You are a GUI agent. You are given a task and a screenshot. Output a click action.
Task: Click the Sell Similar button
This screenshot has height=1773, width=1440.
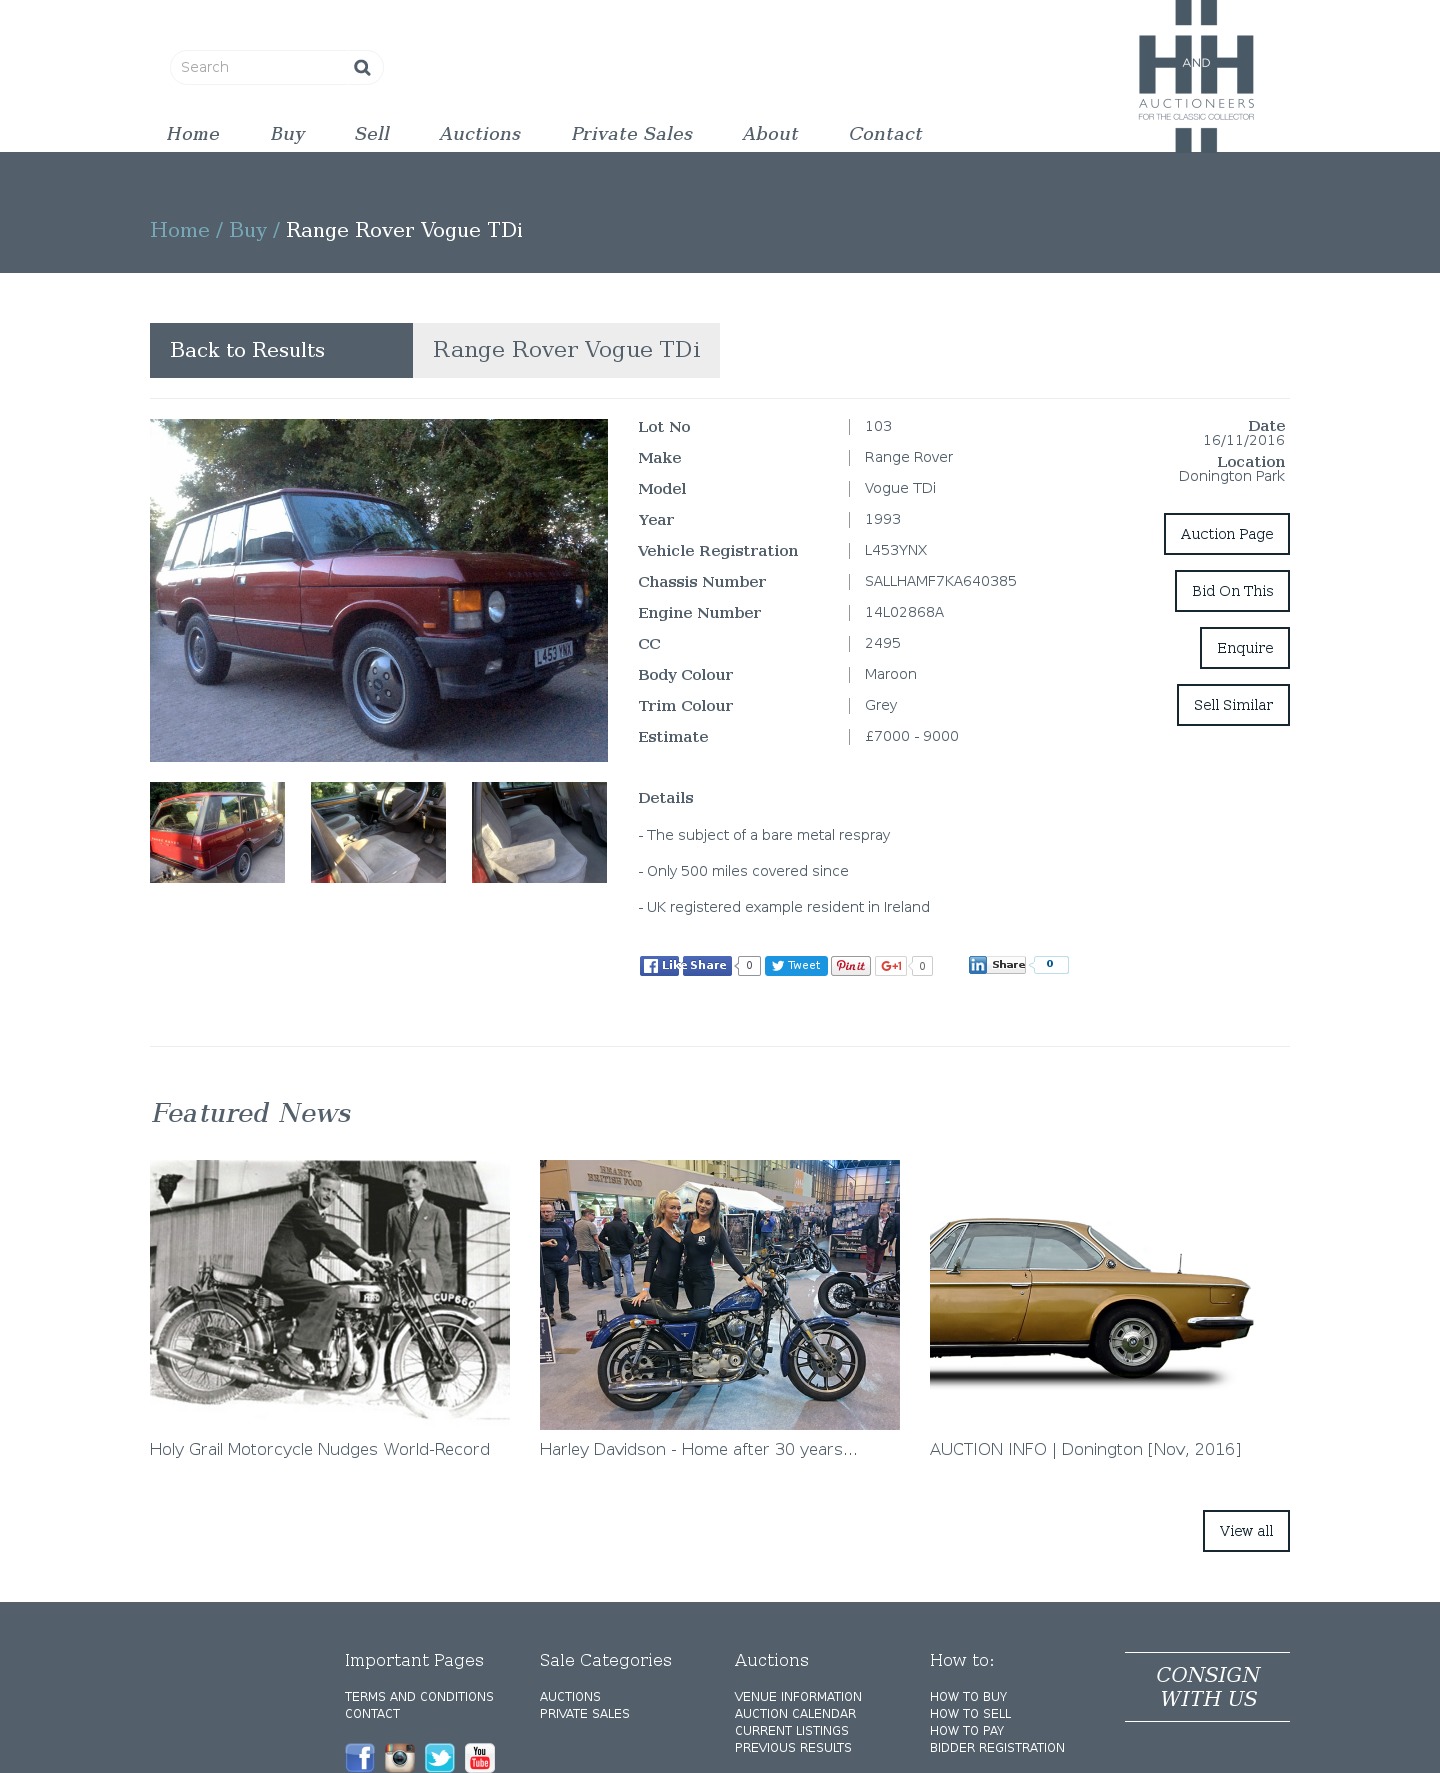pos(1233,705)
